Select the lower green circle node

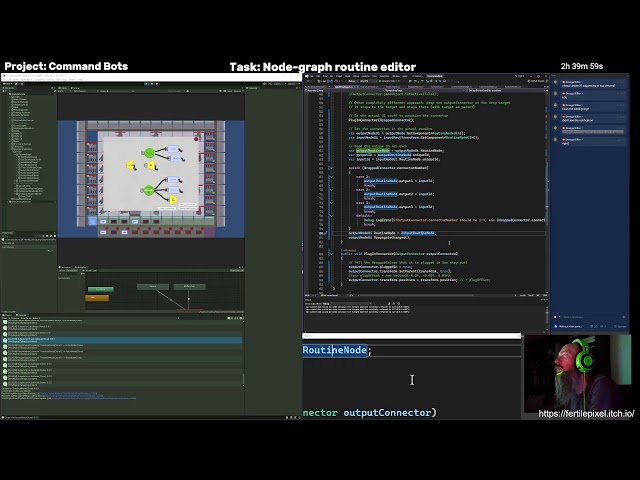tap(149, 190)
